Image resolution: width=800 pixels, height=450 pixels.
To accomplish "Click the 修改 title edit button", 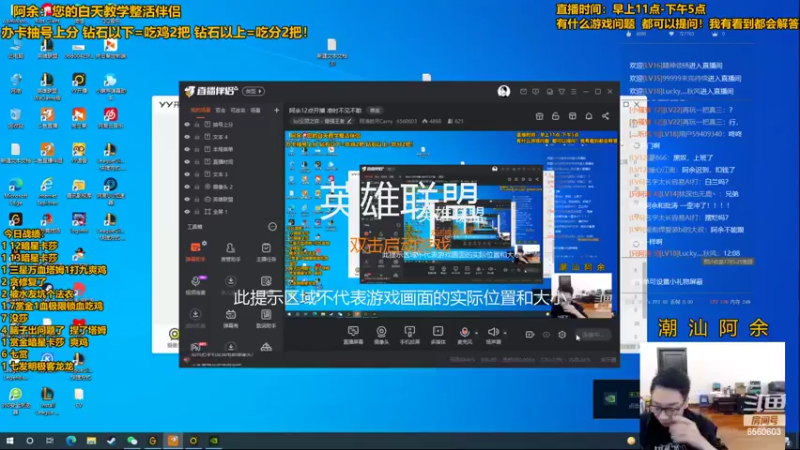I will point(375,110).
